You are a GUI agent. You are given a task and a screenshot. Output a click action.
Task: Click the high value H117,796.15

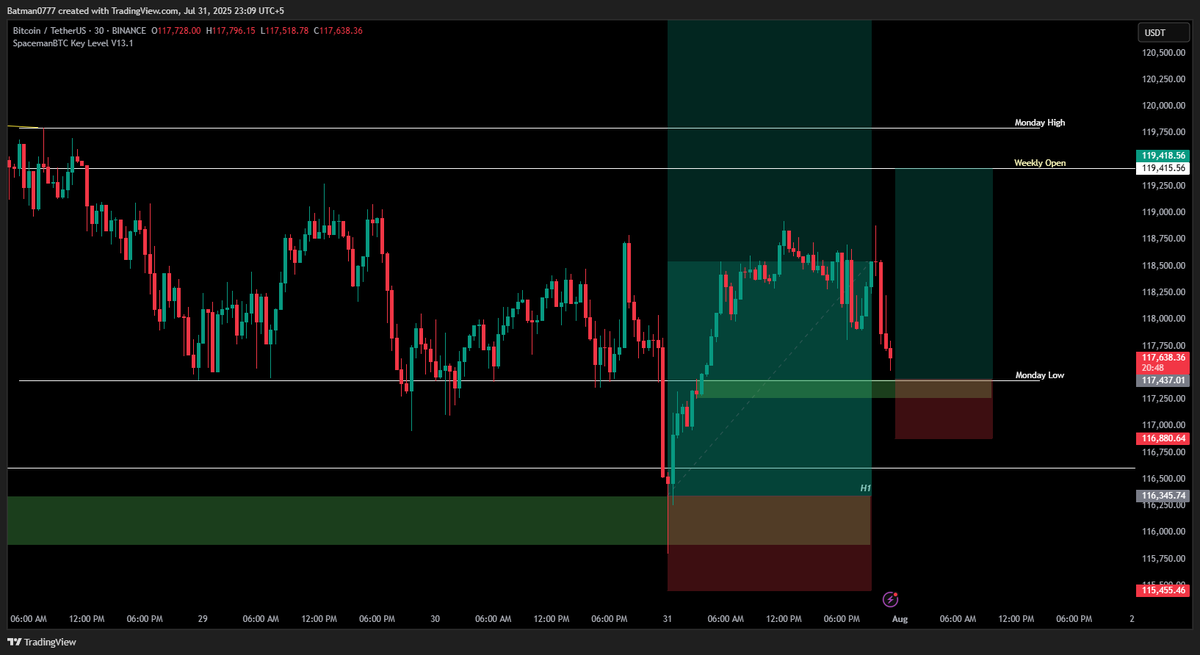coord(231,31)
